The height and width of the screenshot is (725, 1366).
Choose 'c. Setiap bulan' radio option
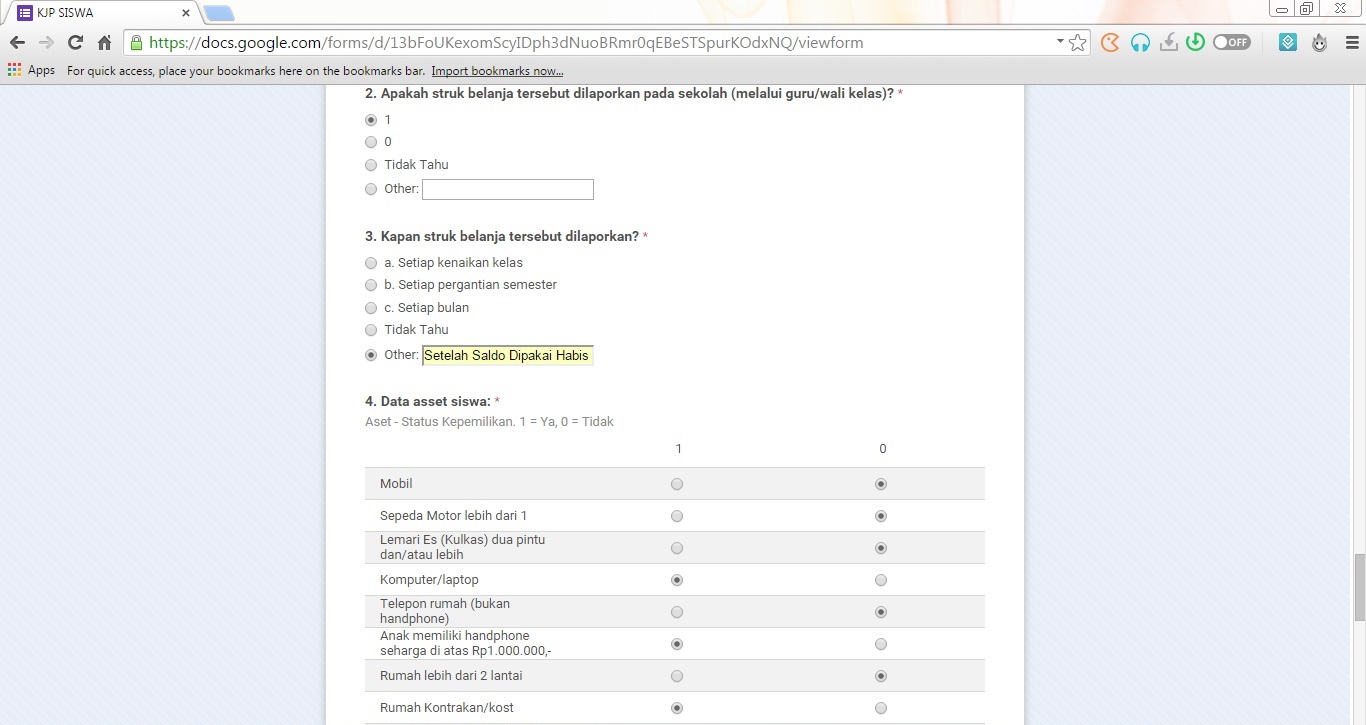pos(371,308)
